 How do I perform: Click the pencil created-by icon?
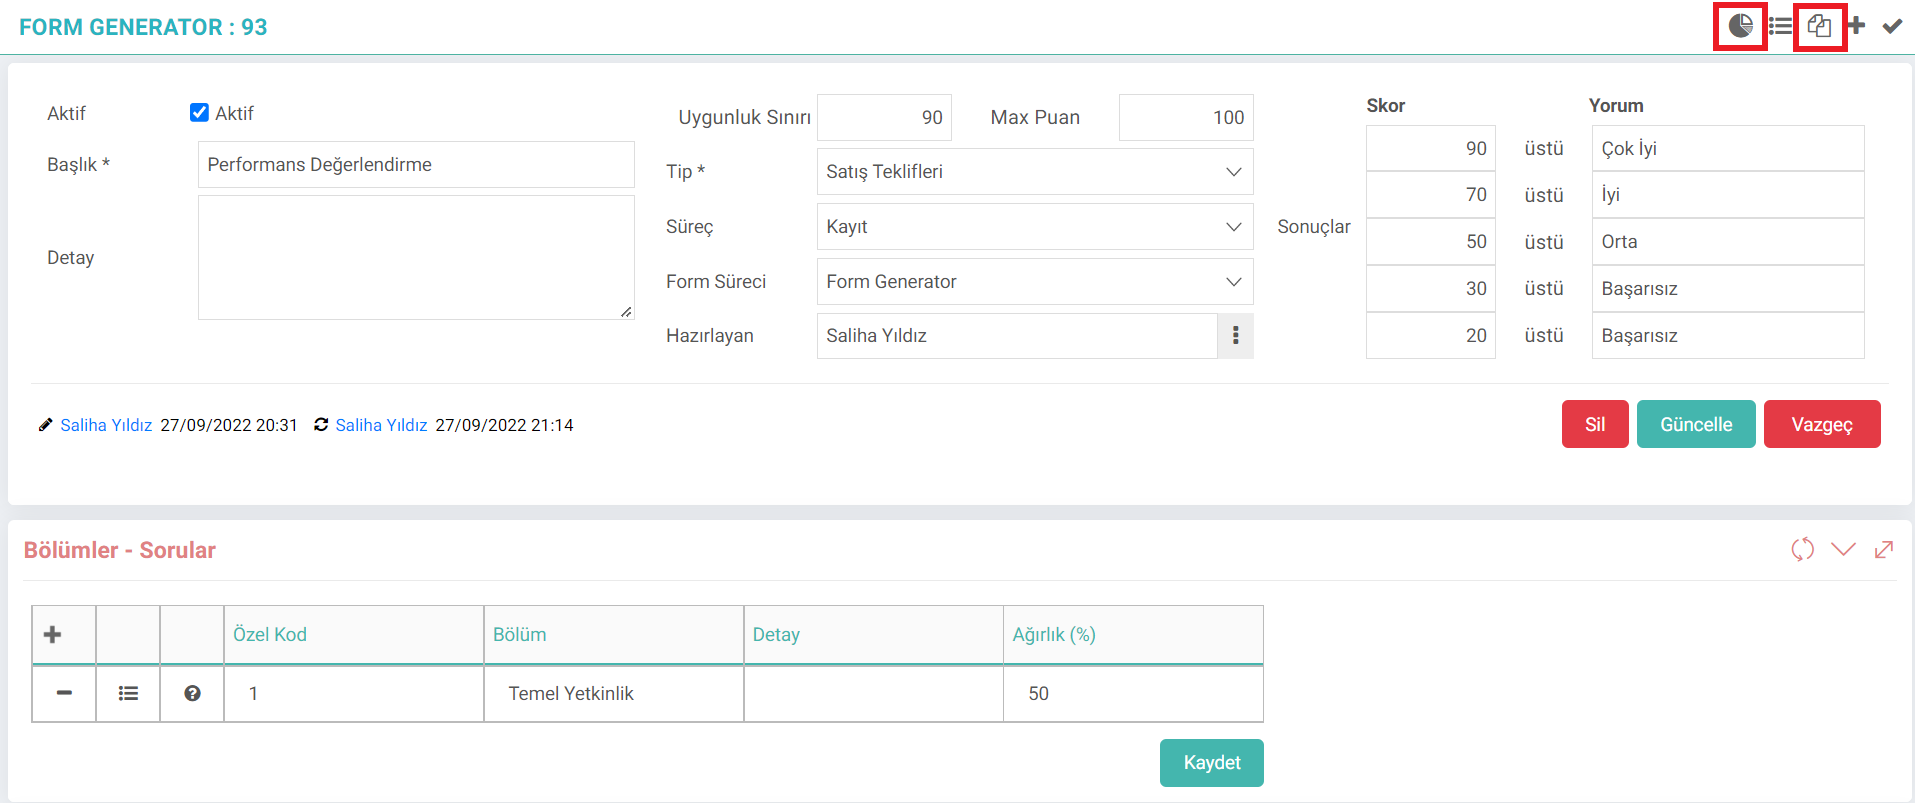click(45, 425)
